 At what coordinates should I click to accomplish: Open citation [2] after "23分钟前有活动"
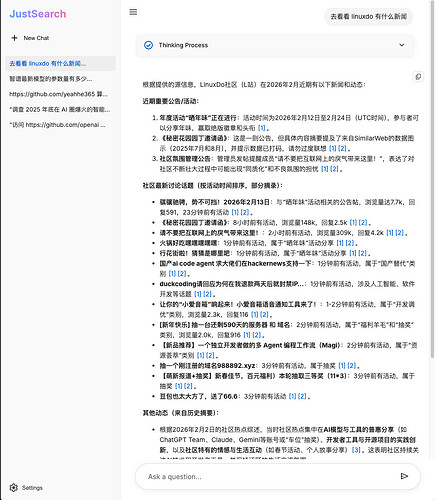click(x=245, y=212)
